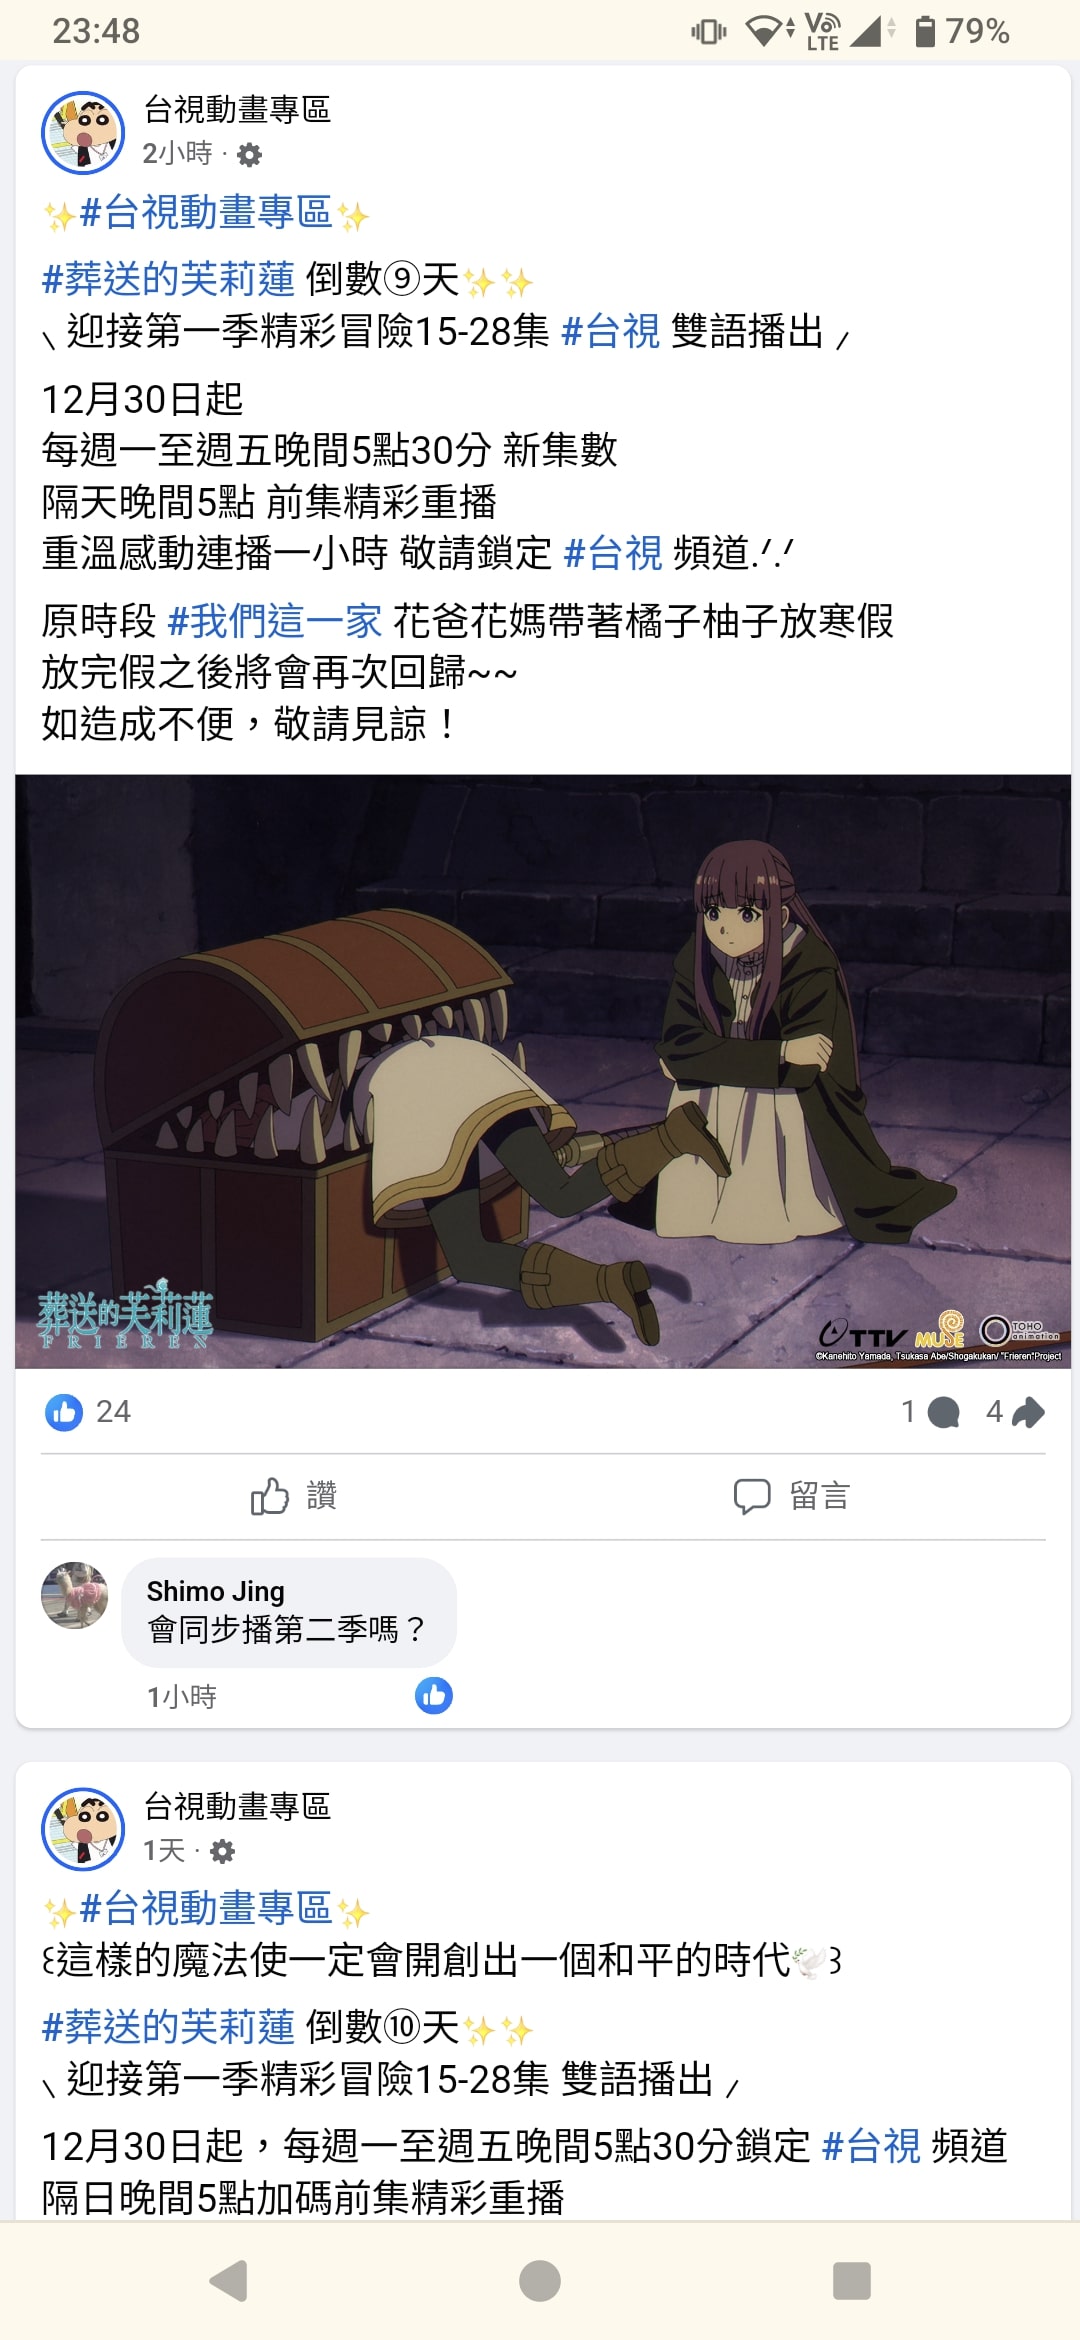Tap the Android back navigation button

pos(229,2281)
